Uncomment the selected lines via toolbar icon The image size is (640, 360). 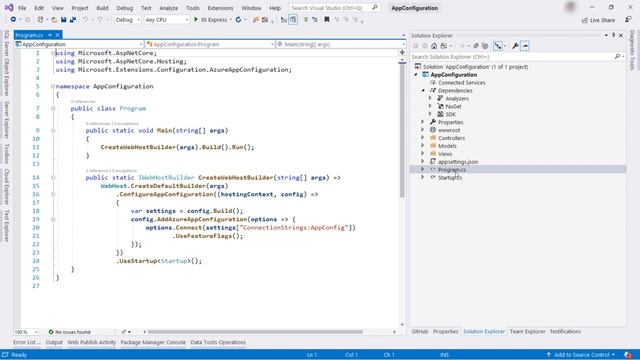(x=315, y=20)
